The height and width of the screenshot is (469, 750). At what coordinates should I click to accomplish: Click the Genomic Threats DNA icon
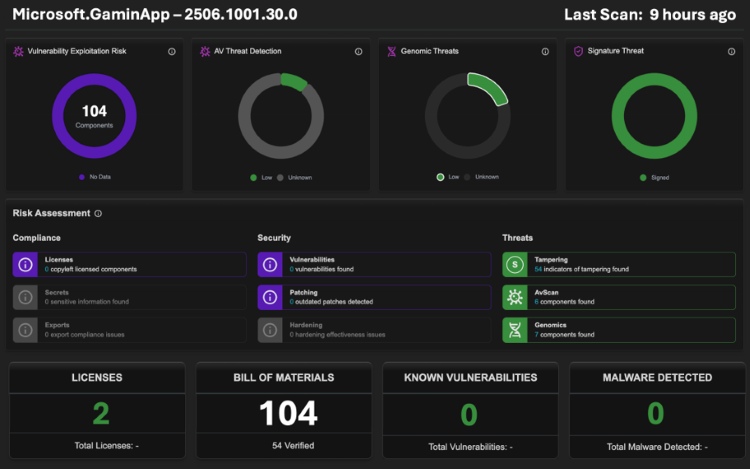[x=391, y=51]
